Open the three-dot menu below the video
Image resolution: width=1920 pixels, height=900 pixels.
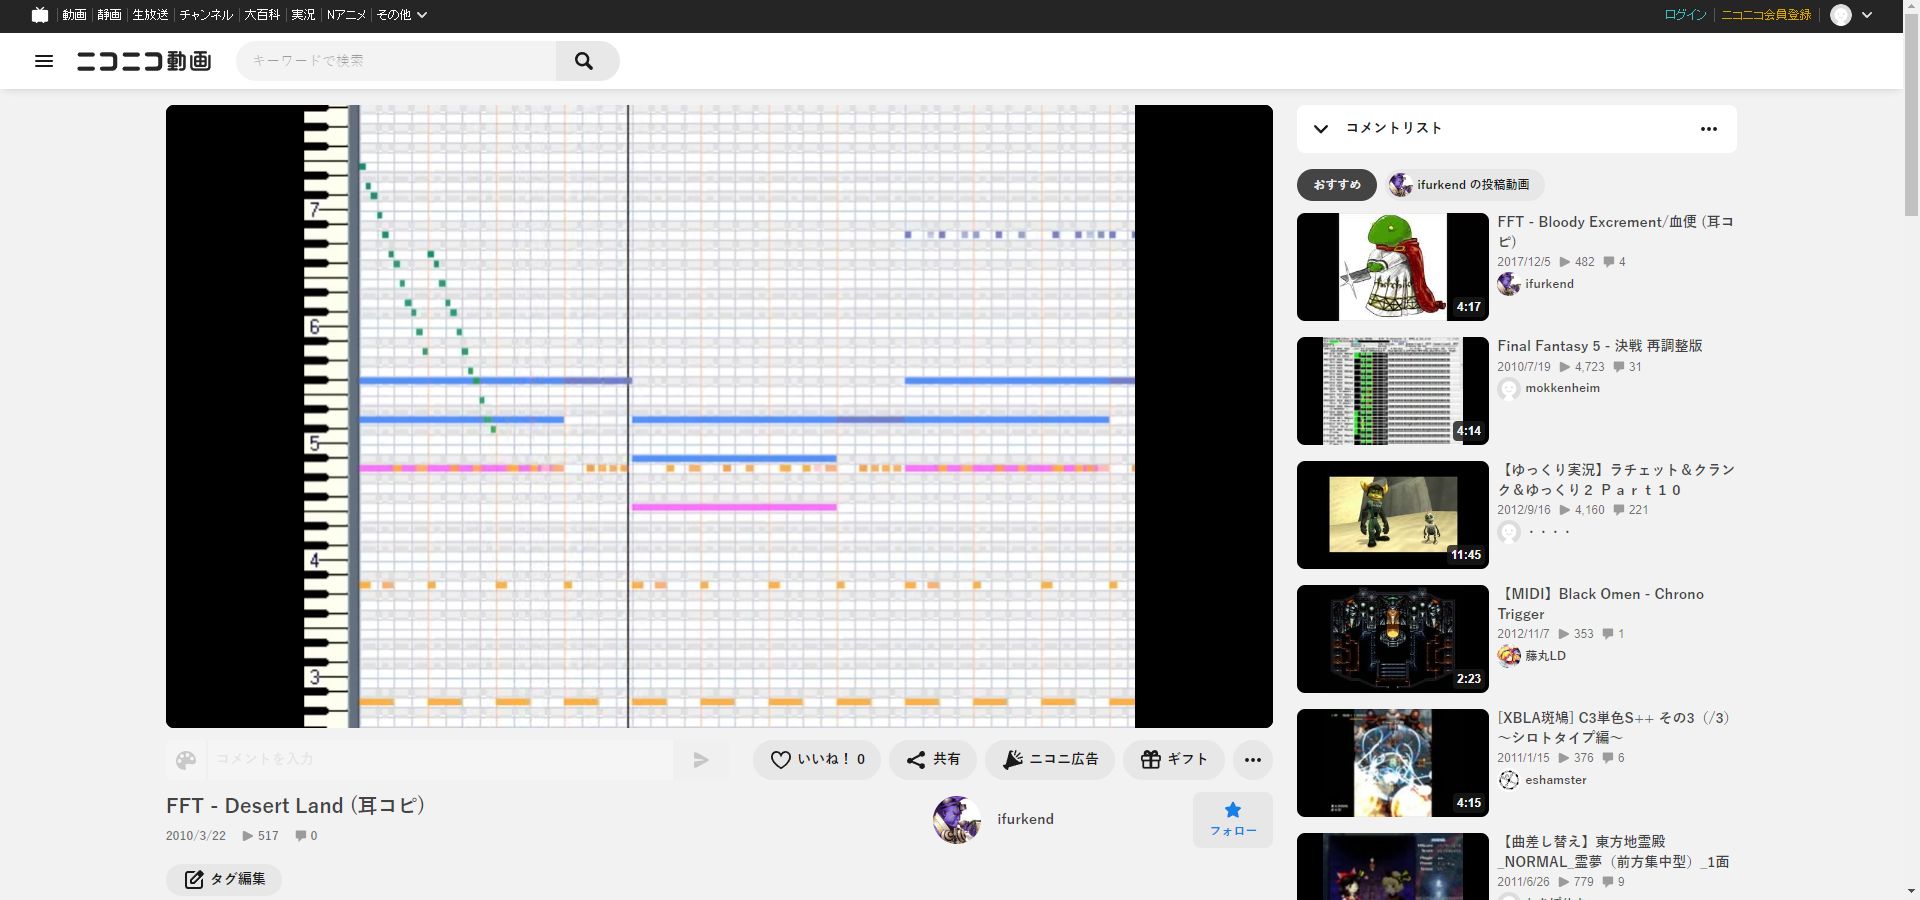(x=1252, y=760)
